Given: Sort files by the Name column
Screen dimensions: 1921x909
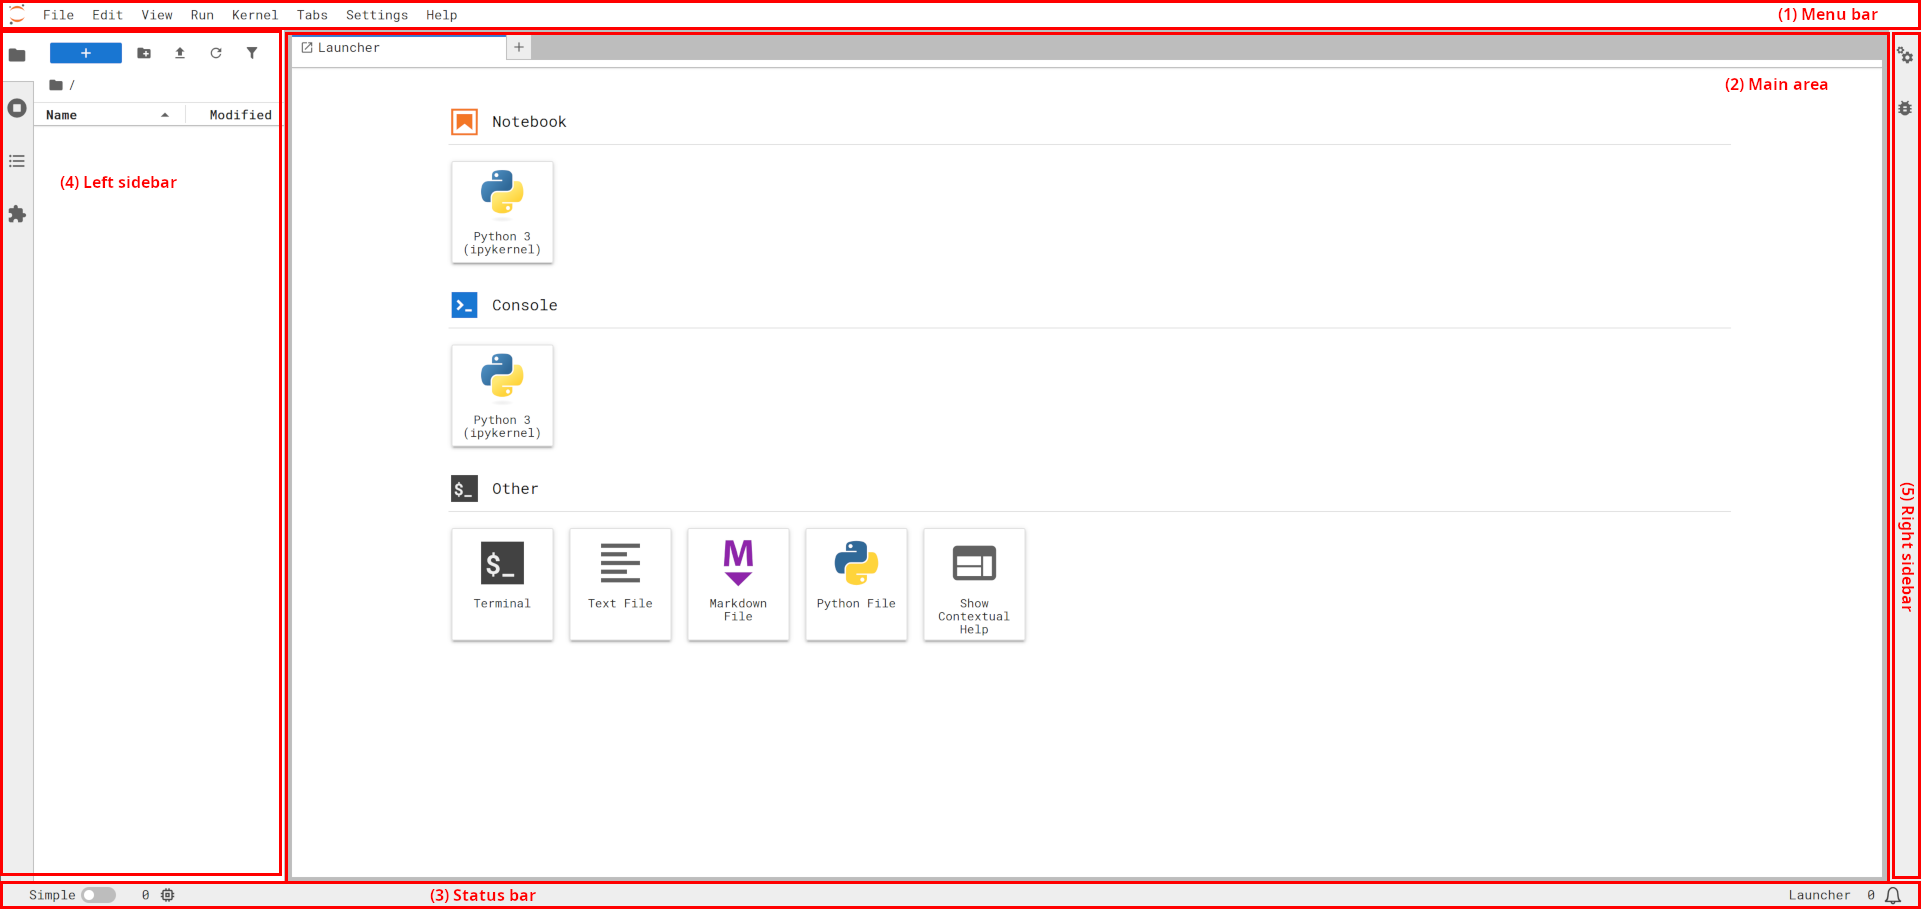Looking at the screenshot, I should 60,114.
